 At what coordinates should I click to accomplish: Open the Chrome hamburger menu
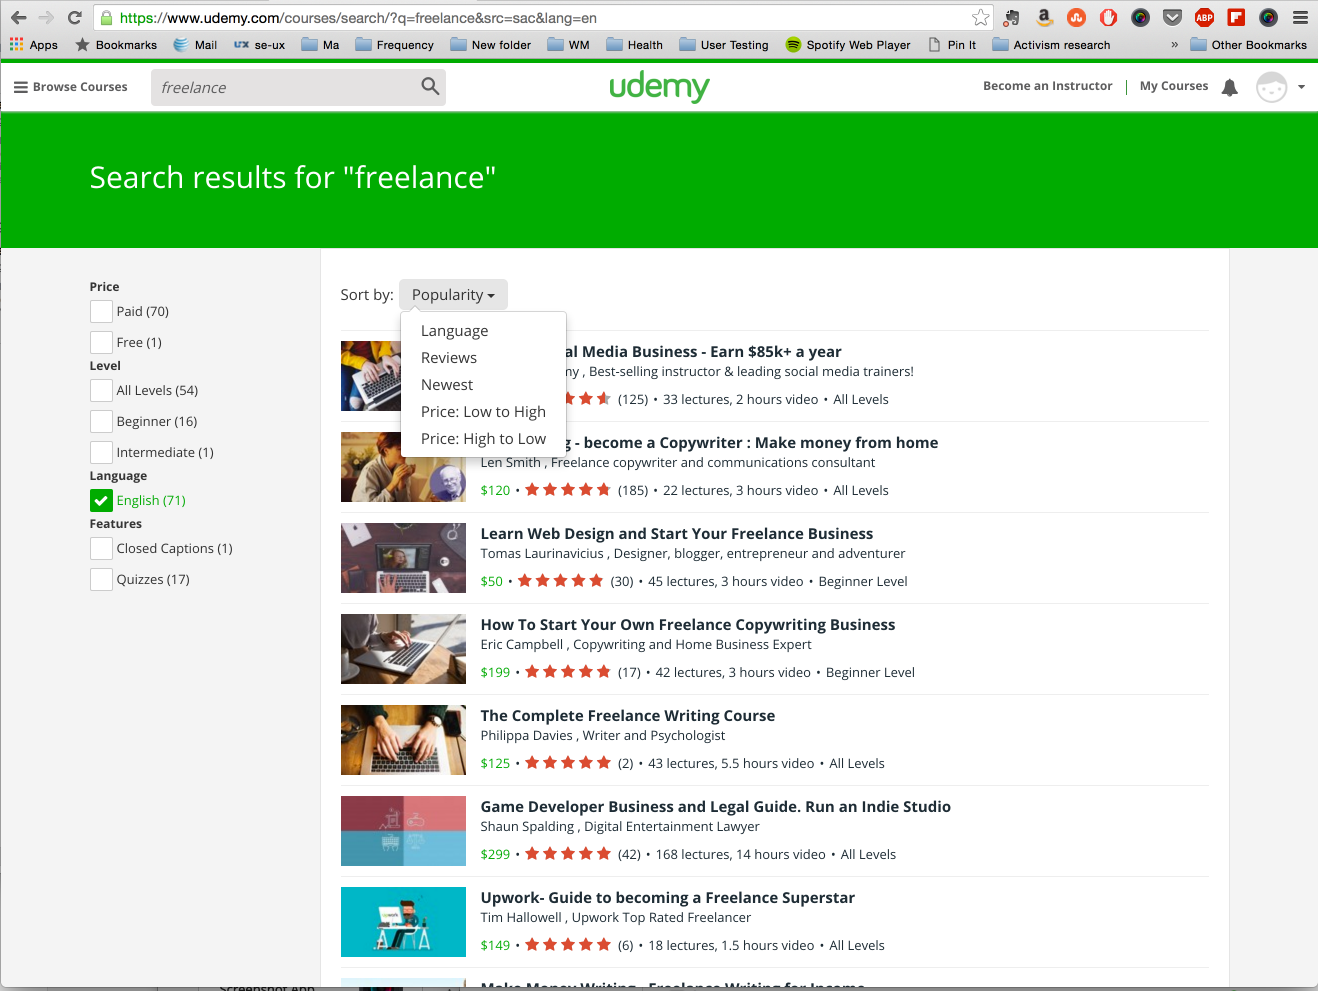coord(1300,17)
